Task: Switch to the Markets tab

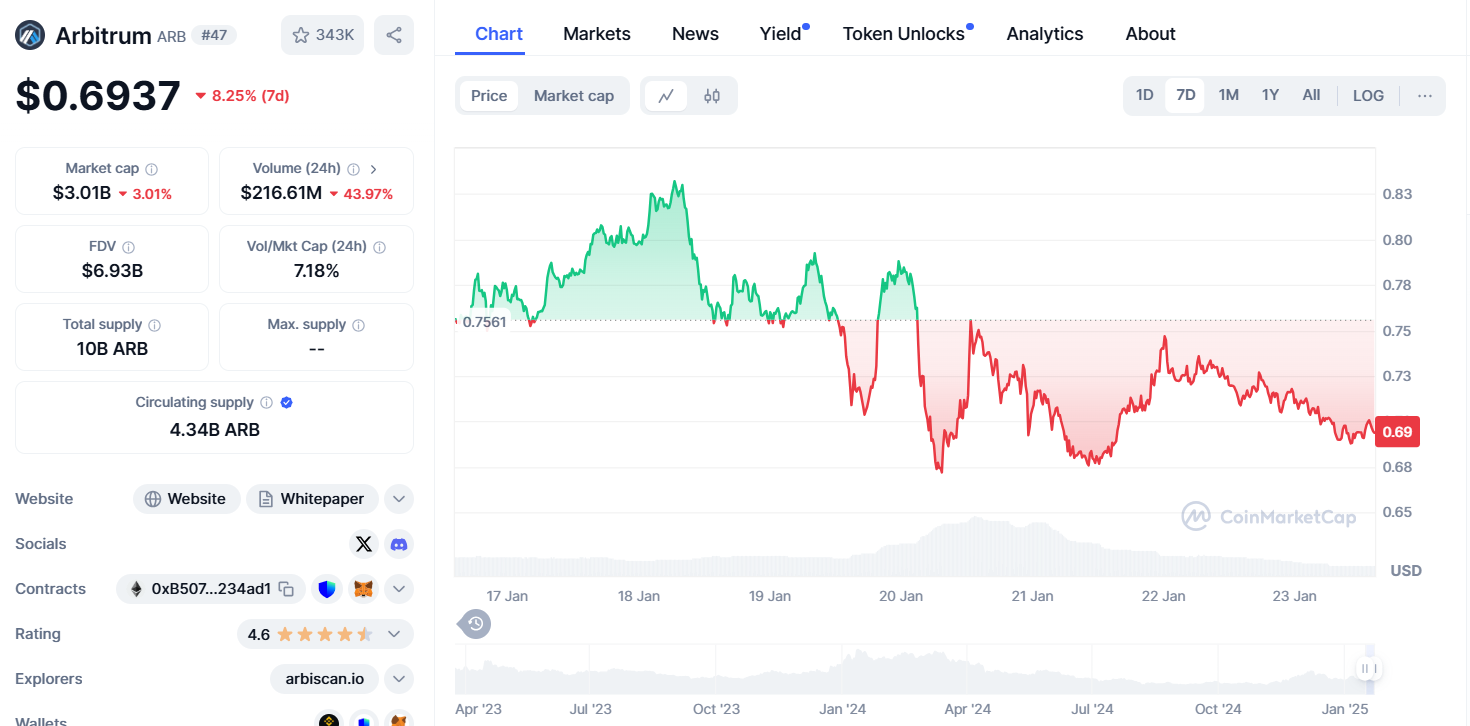Action: (597, 34)
